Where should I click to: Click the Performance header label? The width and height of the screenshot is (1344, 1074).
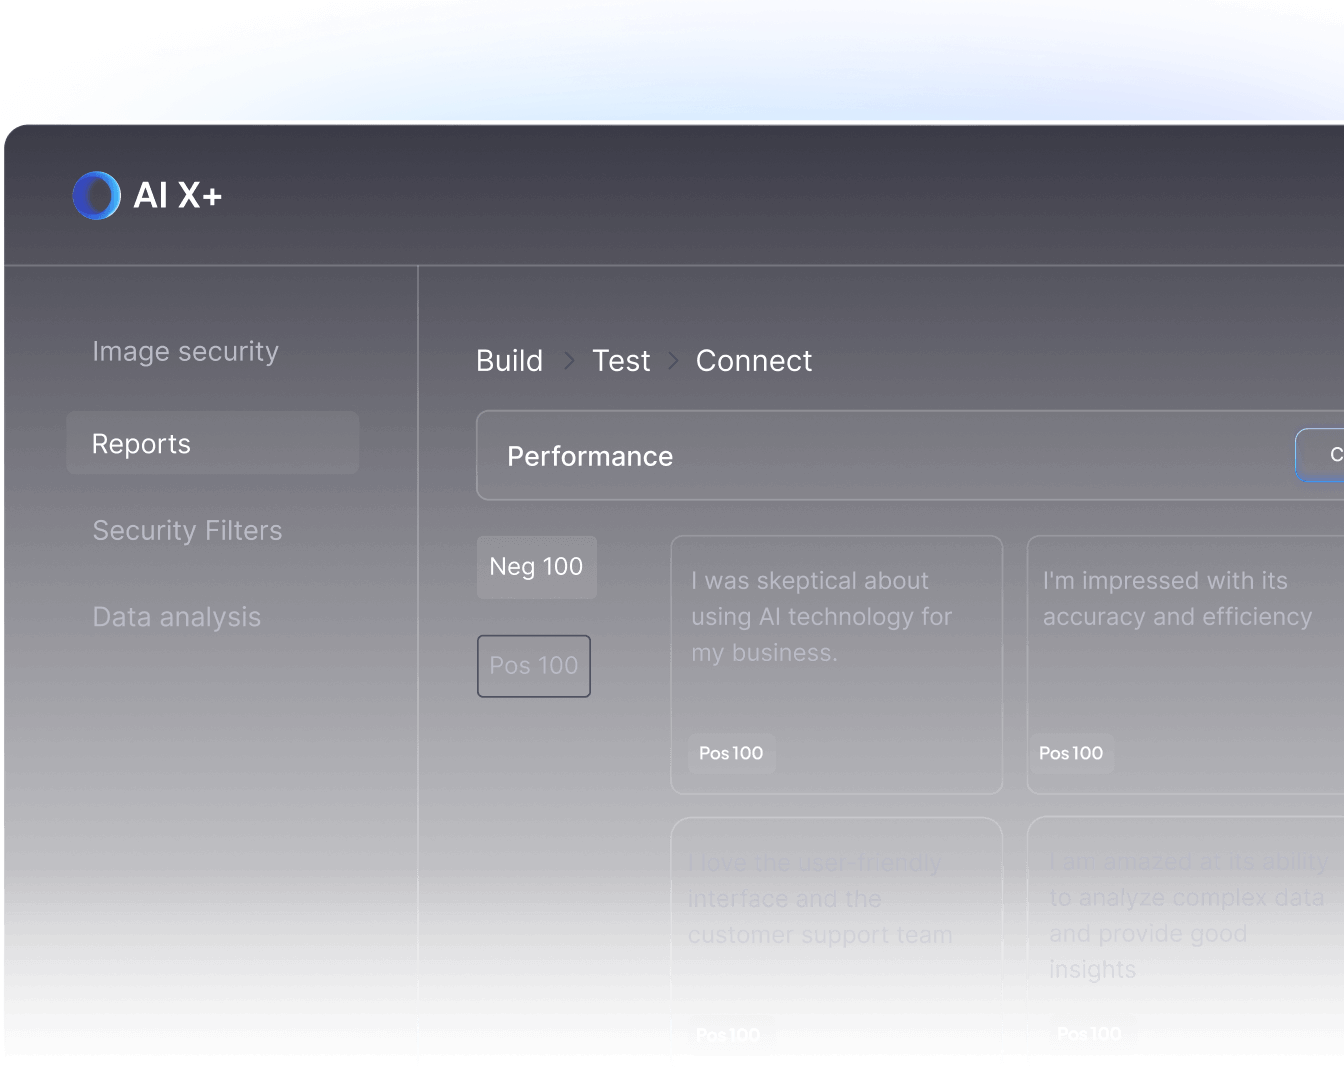pyautogui.click(x=589, y=456)
